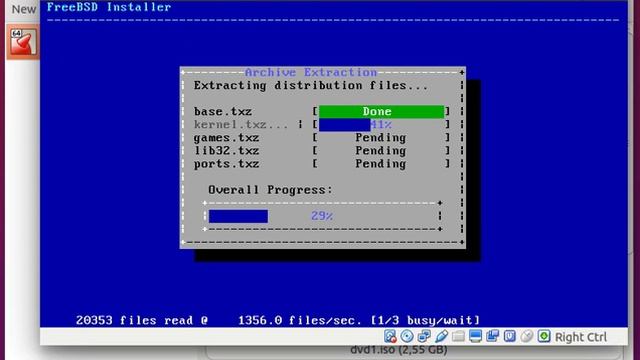The width and height of the screenshot is (640, 360).
Task: Click the ports.txz file name
Action: click(x=227, y=164)
